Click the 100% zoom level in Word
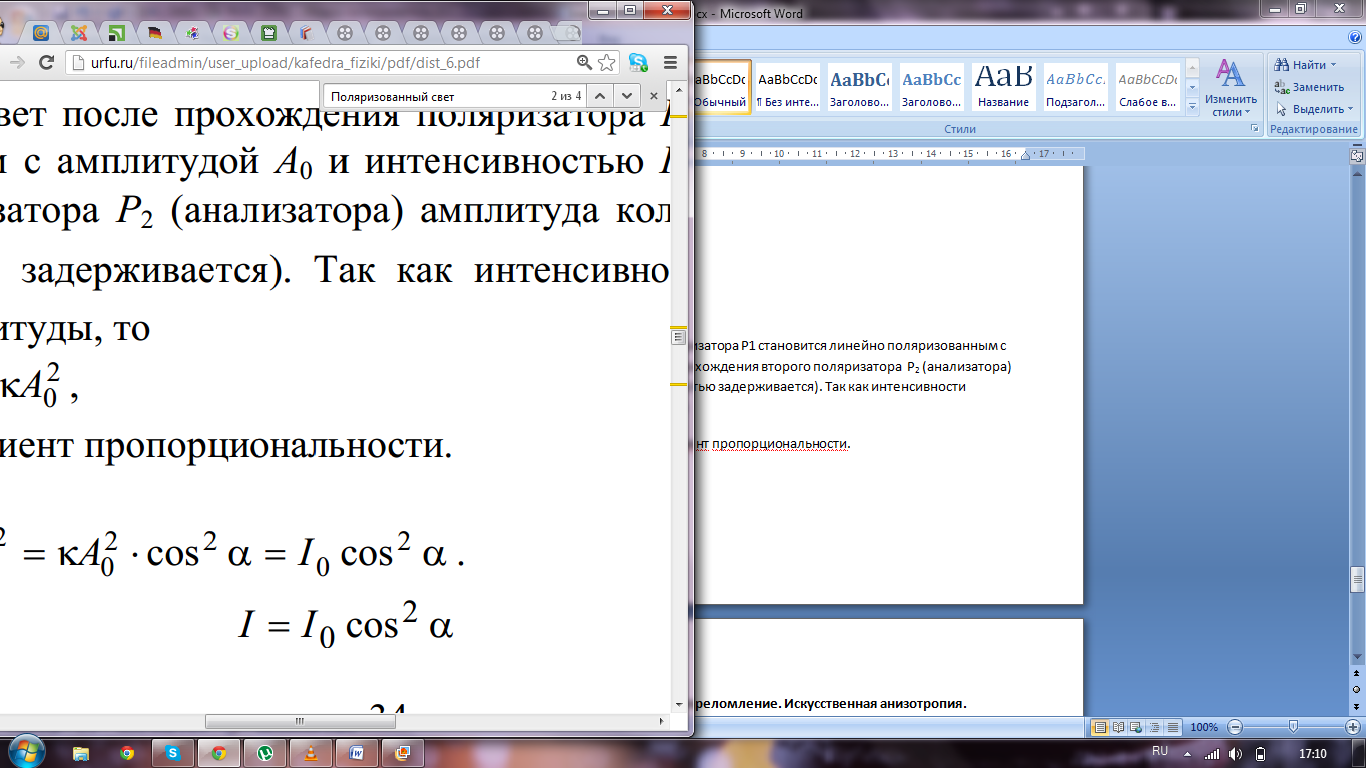1366x768 pixels. [1204, 727]
